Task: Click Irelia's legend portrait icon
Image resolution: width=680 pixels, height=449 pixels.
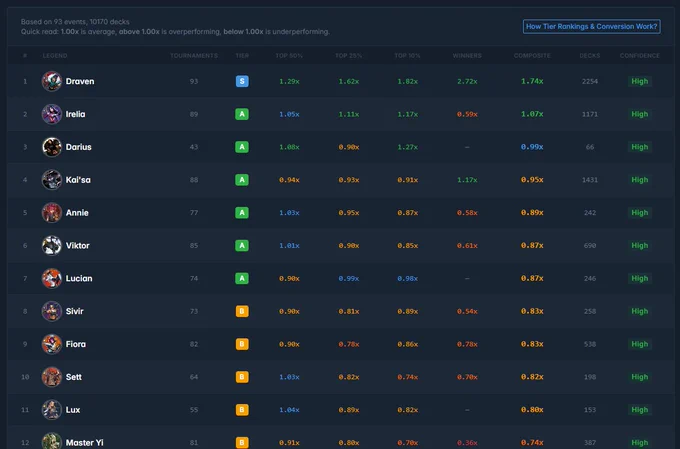Action: tap(52, 114)
